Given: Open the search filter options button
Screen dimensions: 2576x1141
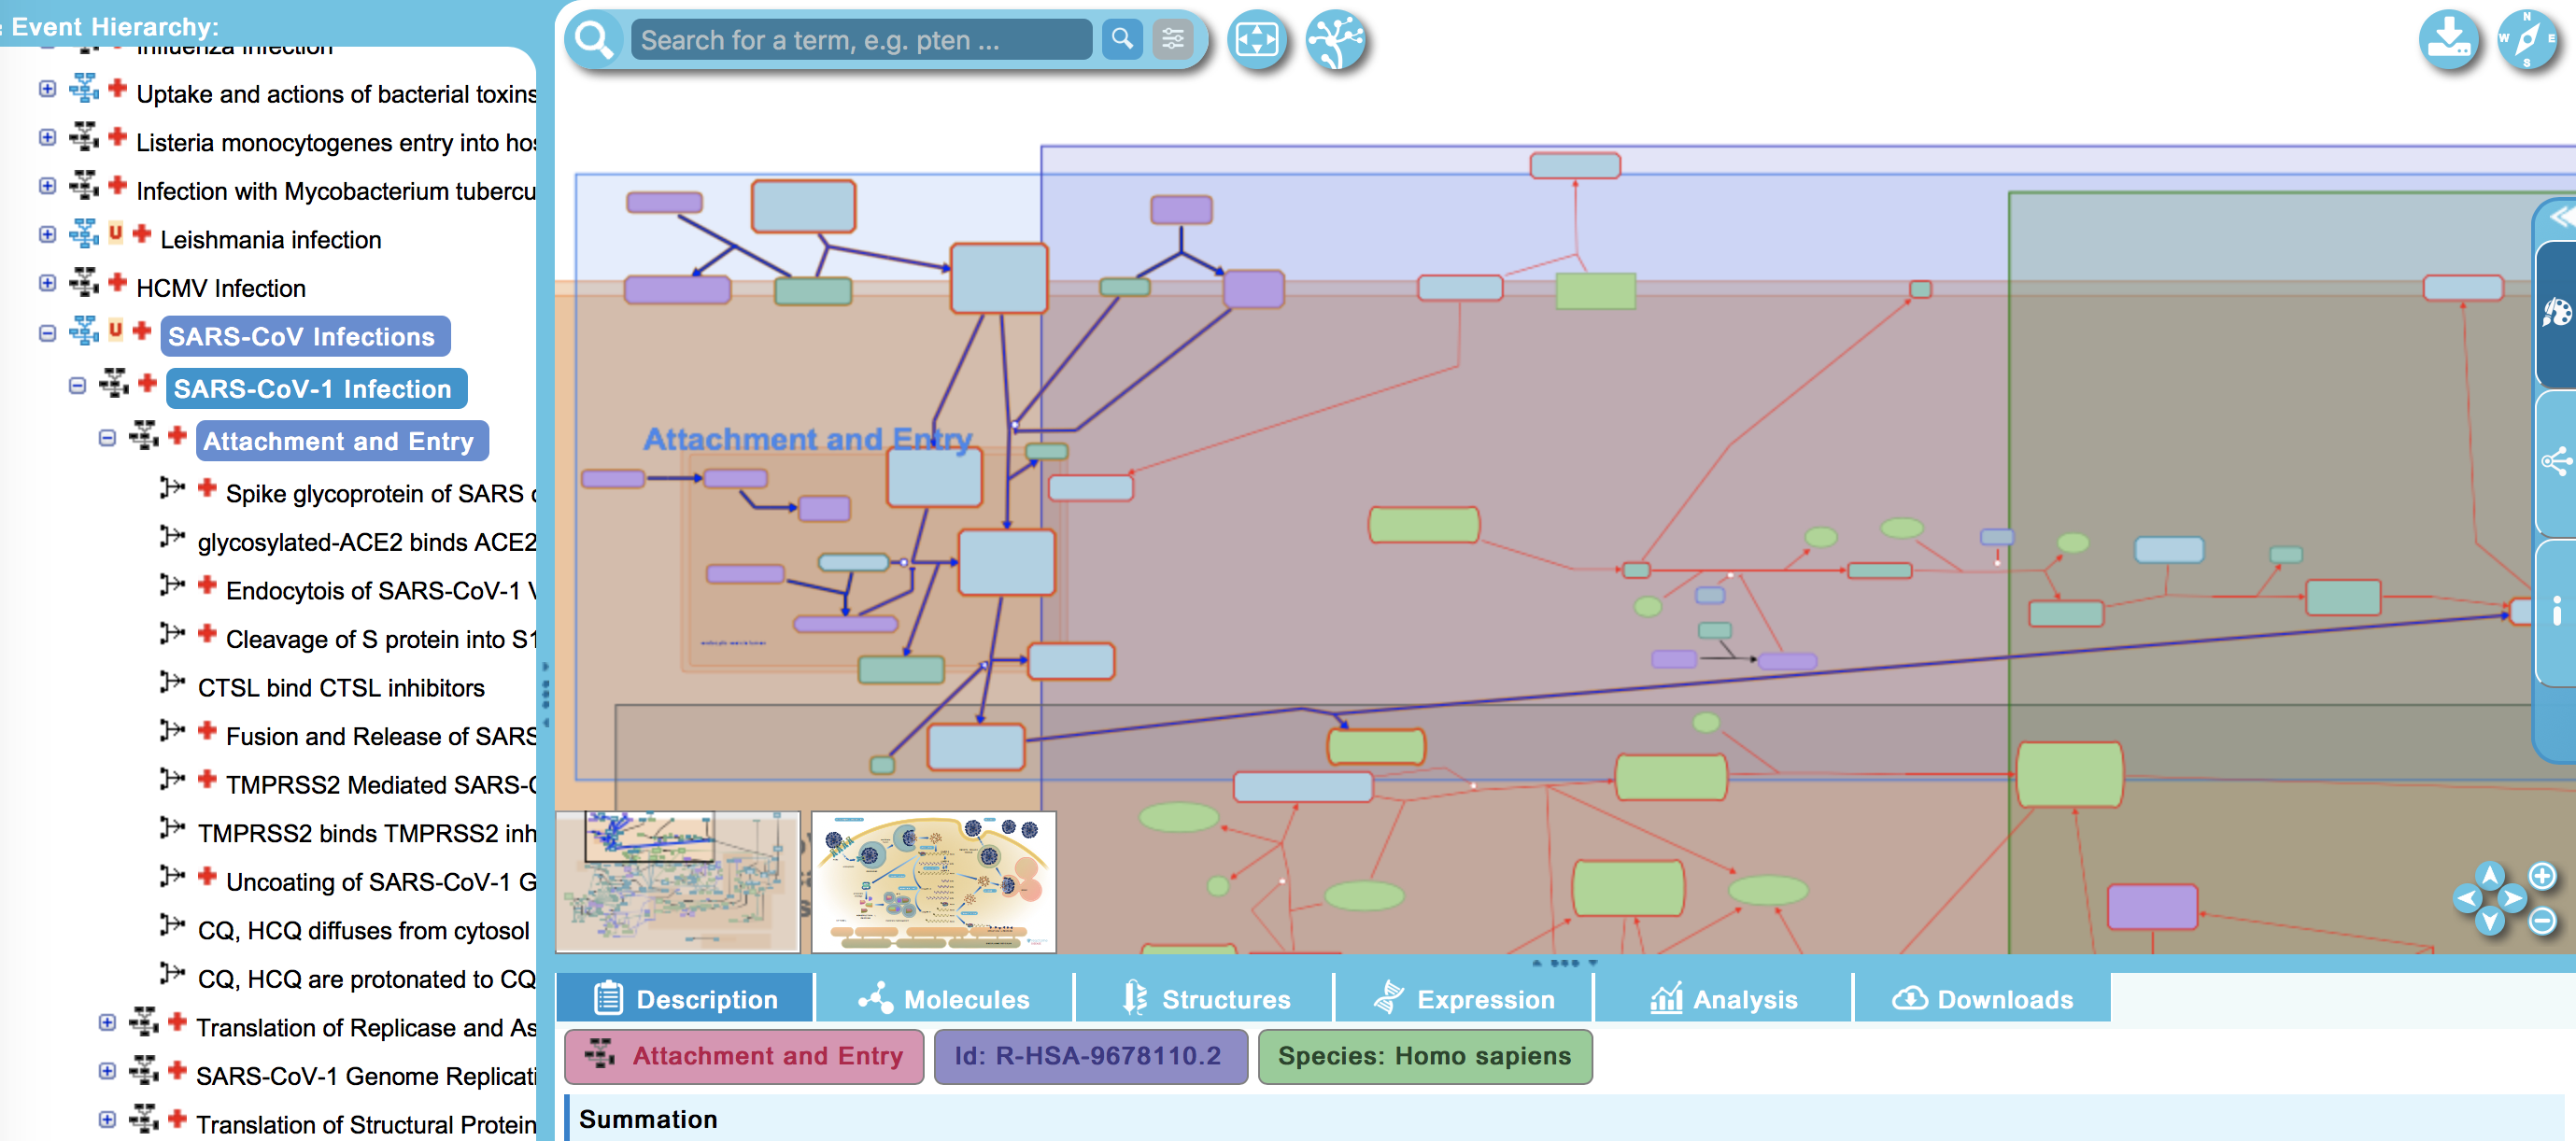Looking at the screenshot, I should point(1172,40).
